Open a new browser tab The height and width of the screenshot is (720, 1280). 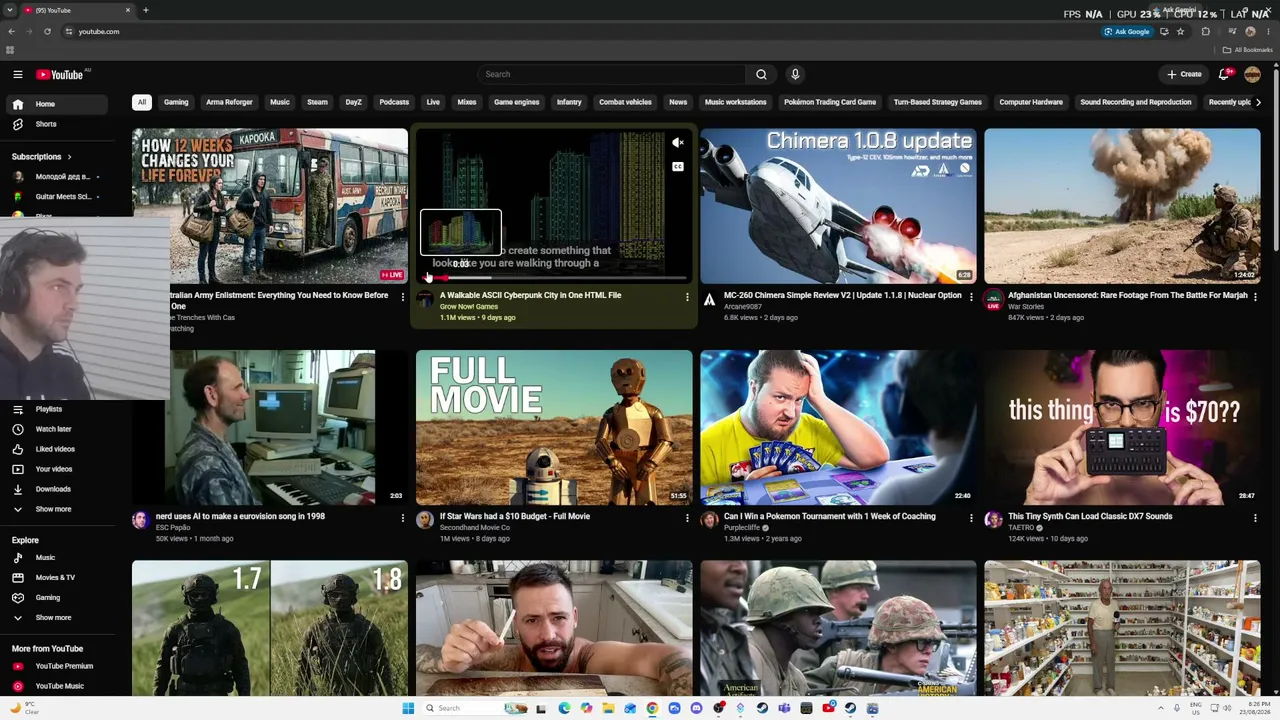tap(145, 10)
